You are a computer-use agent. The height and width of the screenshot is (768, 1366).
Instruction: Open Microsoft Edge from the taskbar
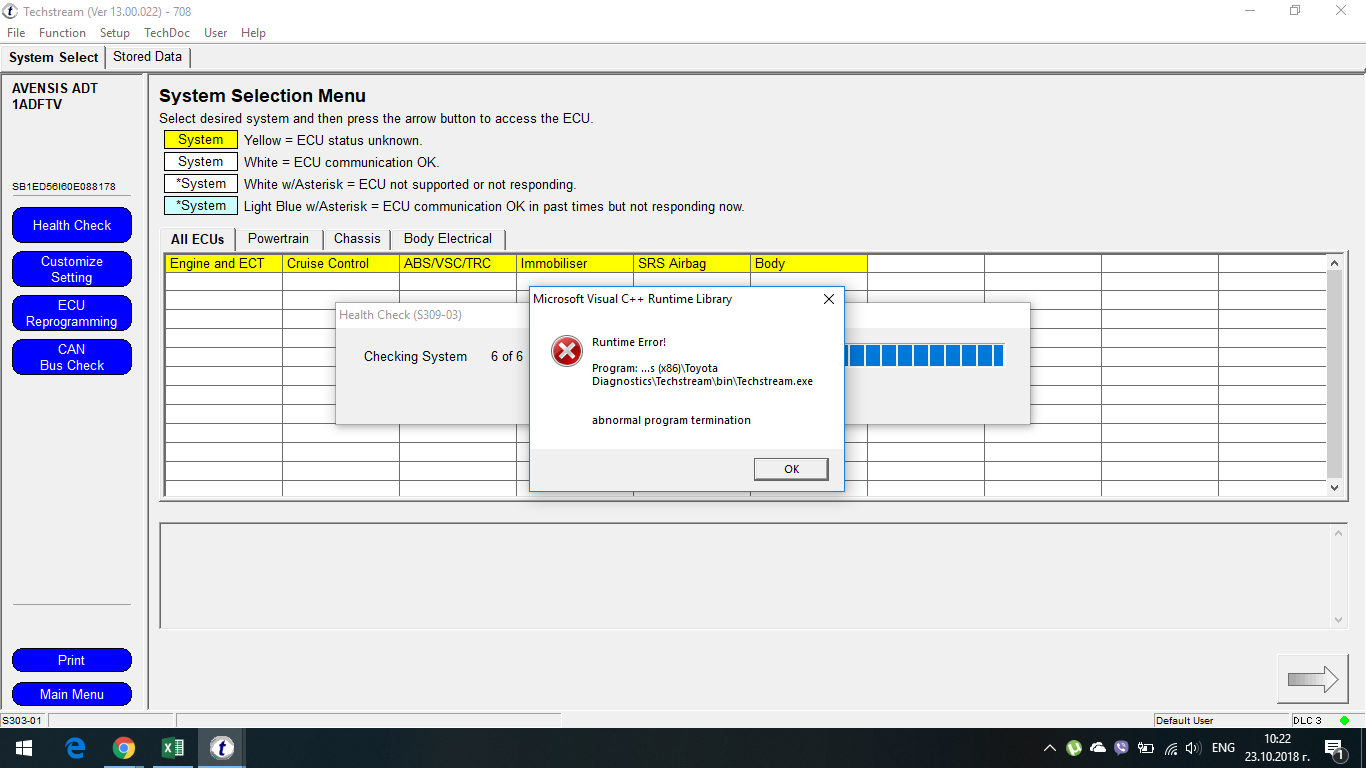click(x=75, y=748)
